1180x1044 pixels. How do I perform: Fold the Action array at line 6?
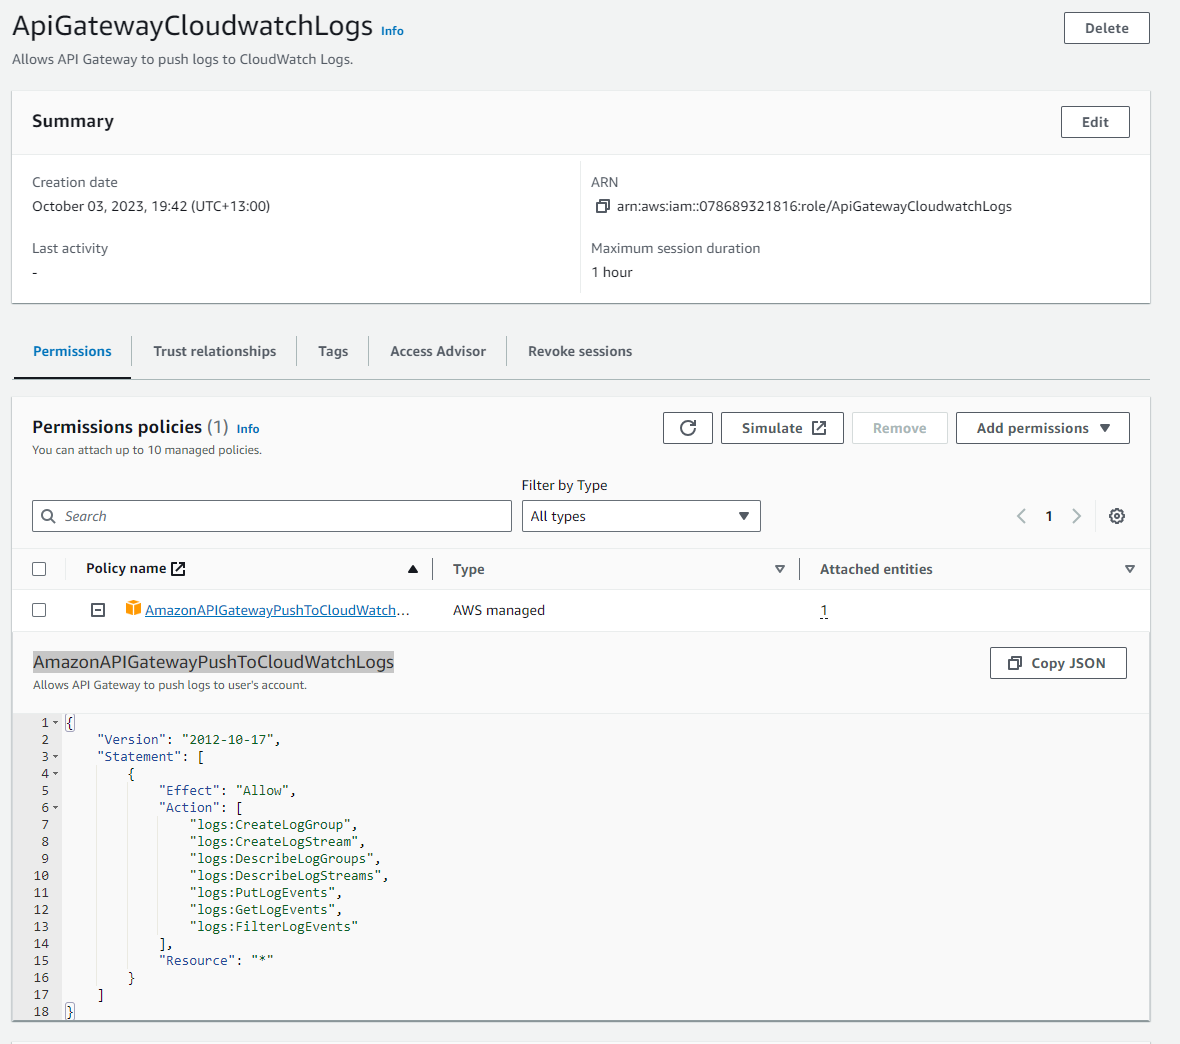click(55, 808)
